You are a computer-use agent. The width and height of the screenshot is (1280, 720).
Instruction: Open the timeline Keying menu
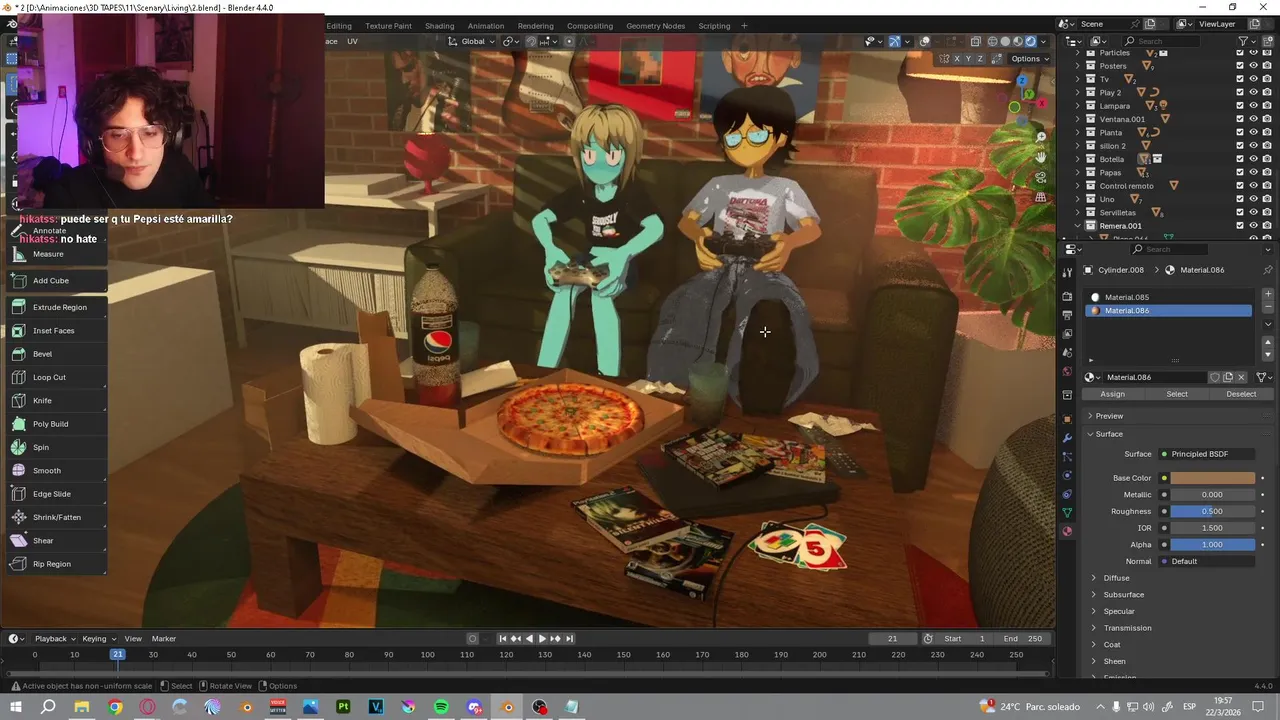[x=97, y=639]
